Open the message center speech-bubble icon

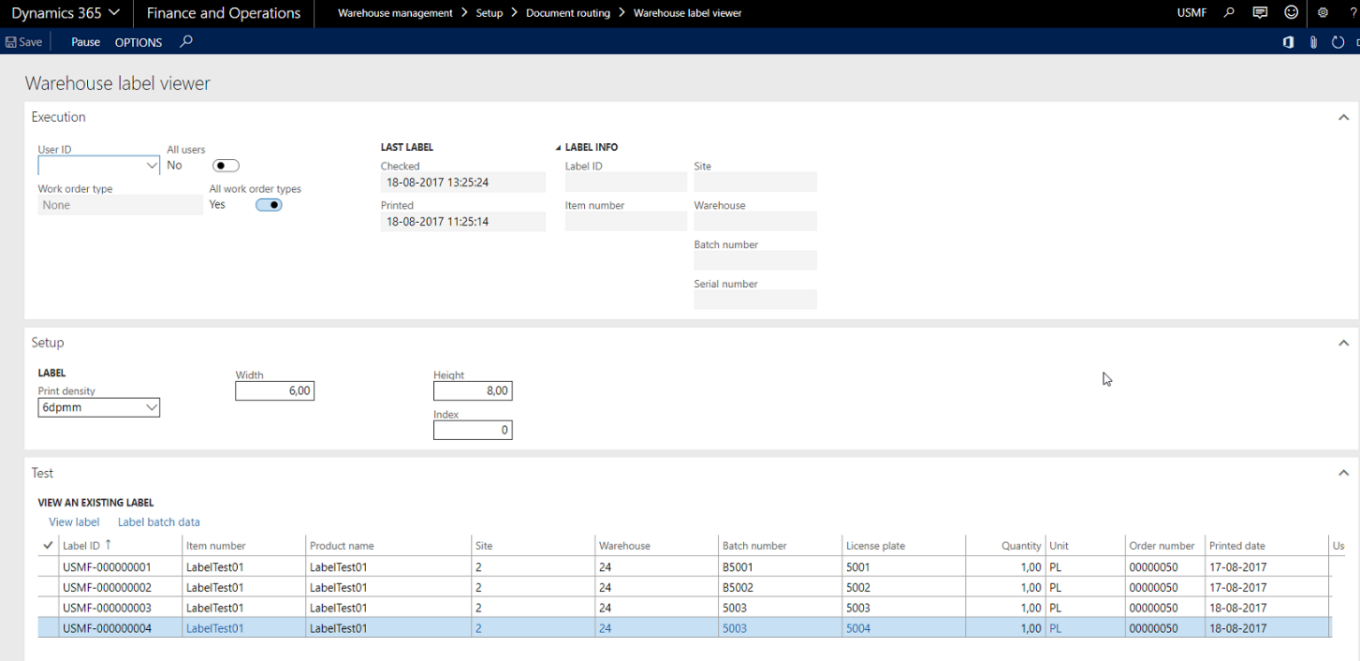[1260, 12]
